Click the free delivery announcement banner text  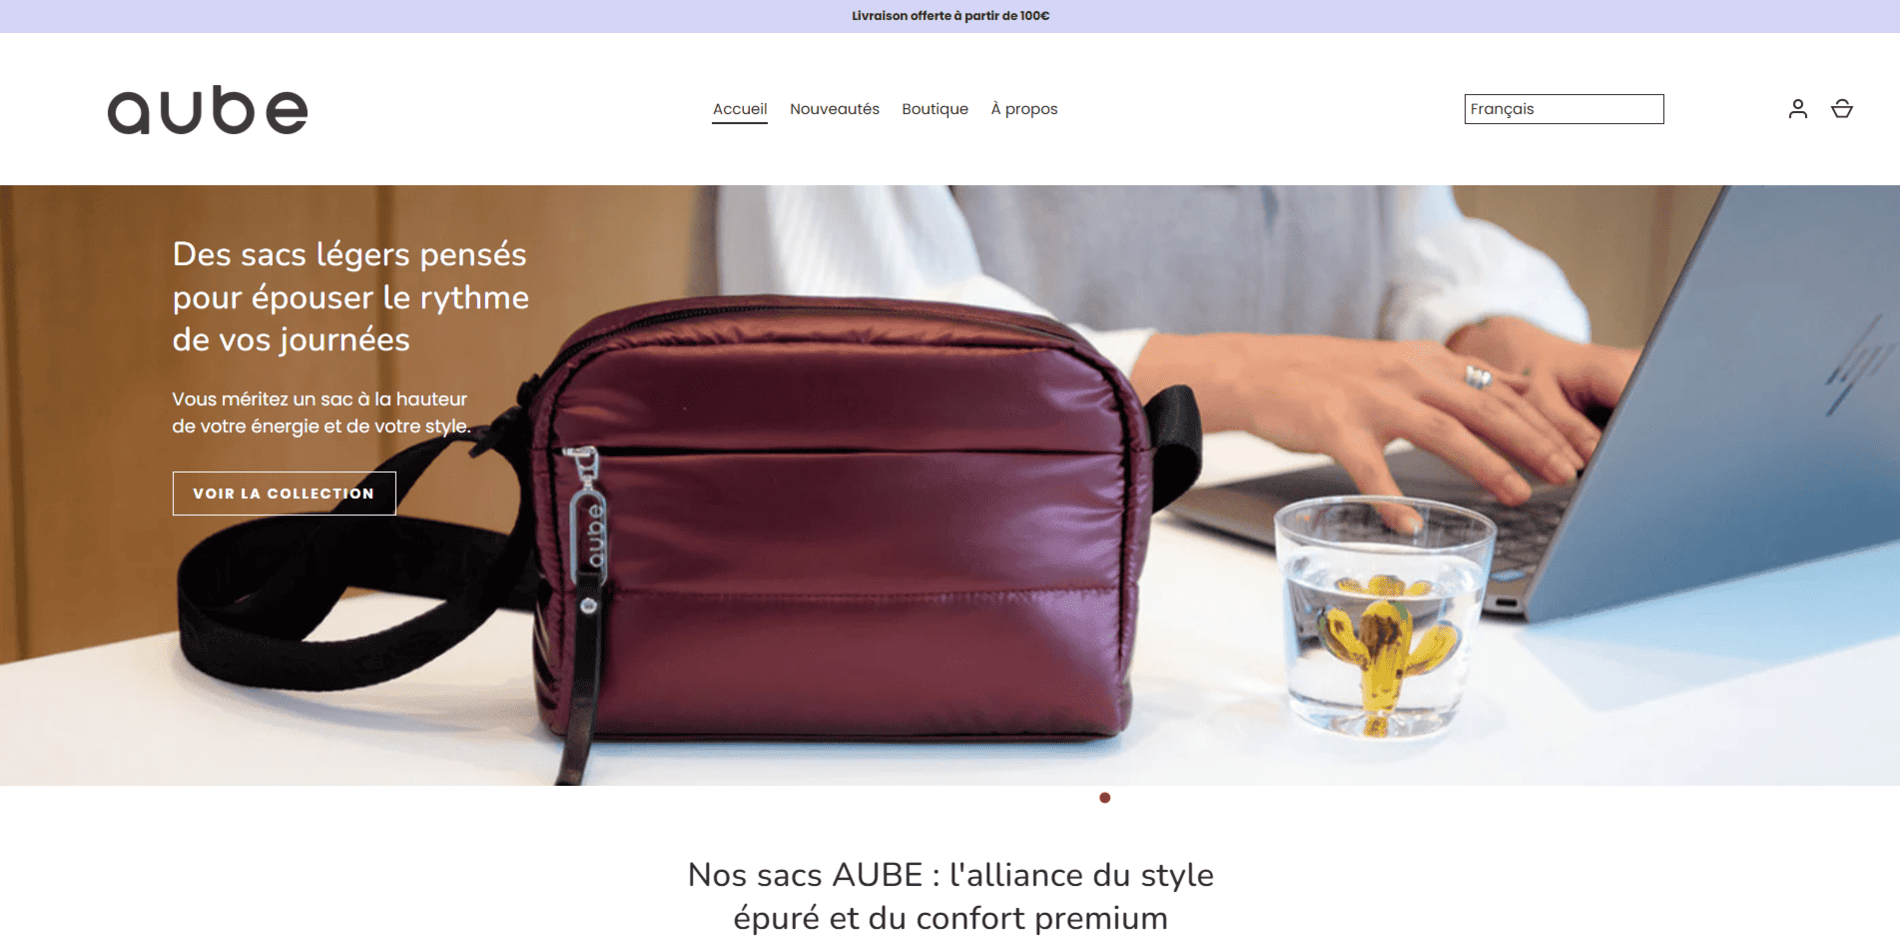950,16
